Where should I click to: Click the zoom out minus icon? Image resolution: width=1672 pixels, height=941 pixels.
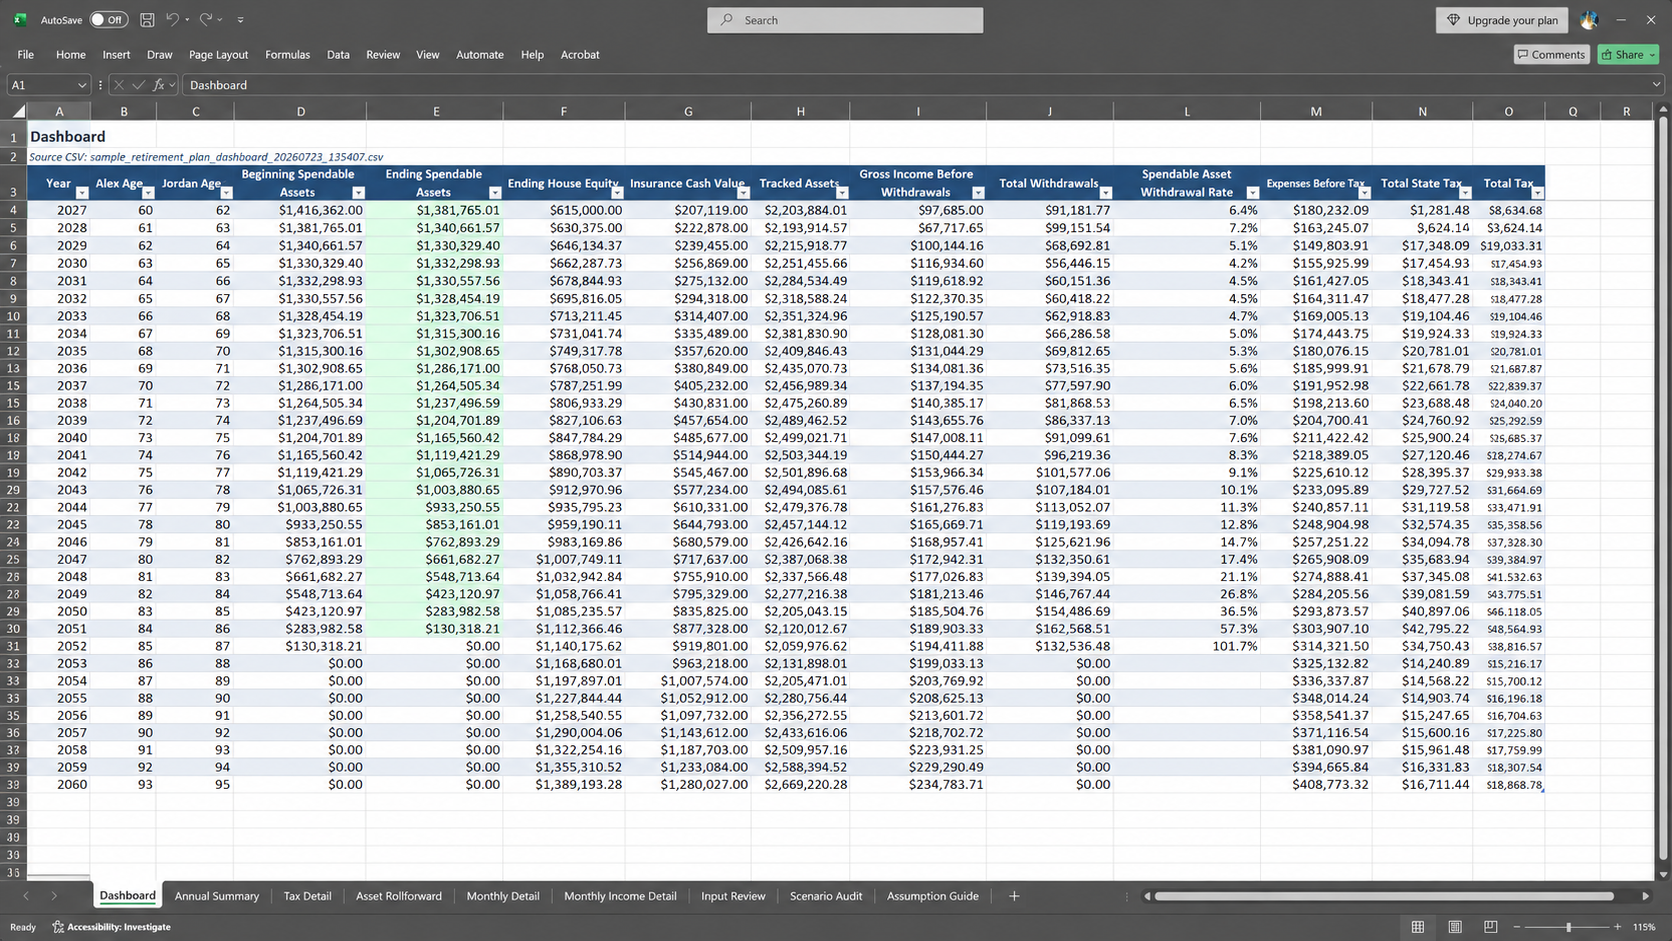[x=1516, y=927]
